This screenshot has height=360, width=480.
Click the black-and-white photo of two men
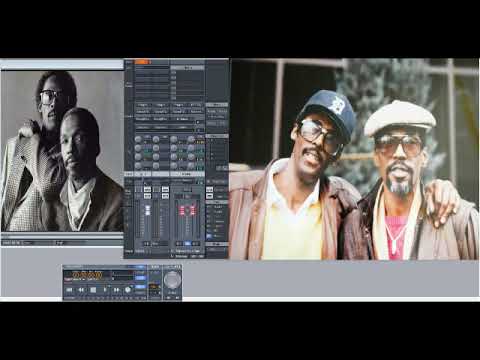(x=62, y=151)
